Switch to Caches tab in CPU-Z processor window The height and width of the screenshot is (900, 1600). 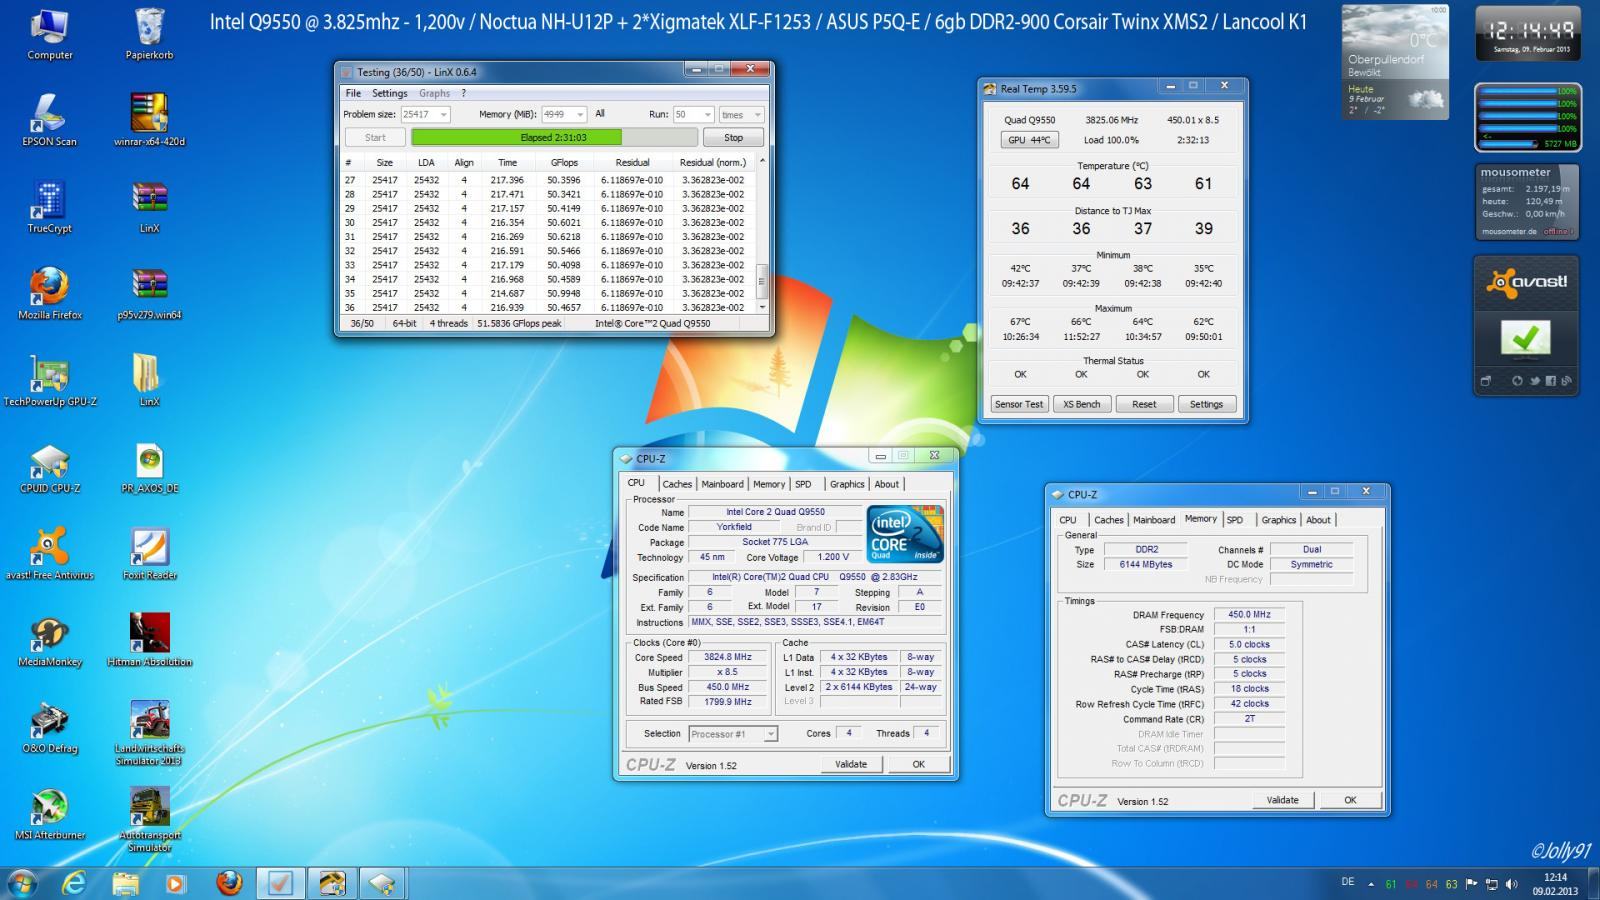[x=677, y=484]
